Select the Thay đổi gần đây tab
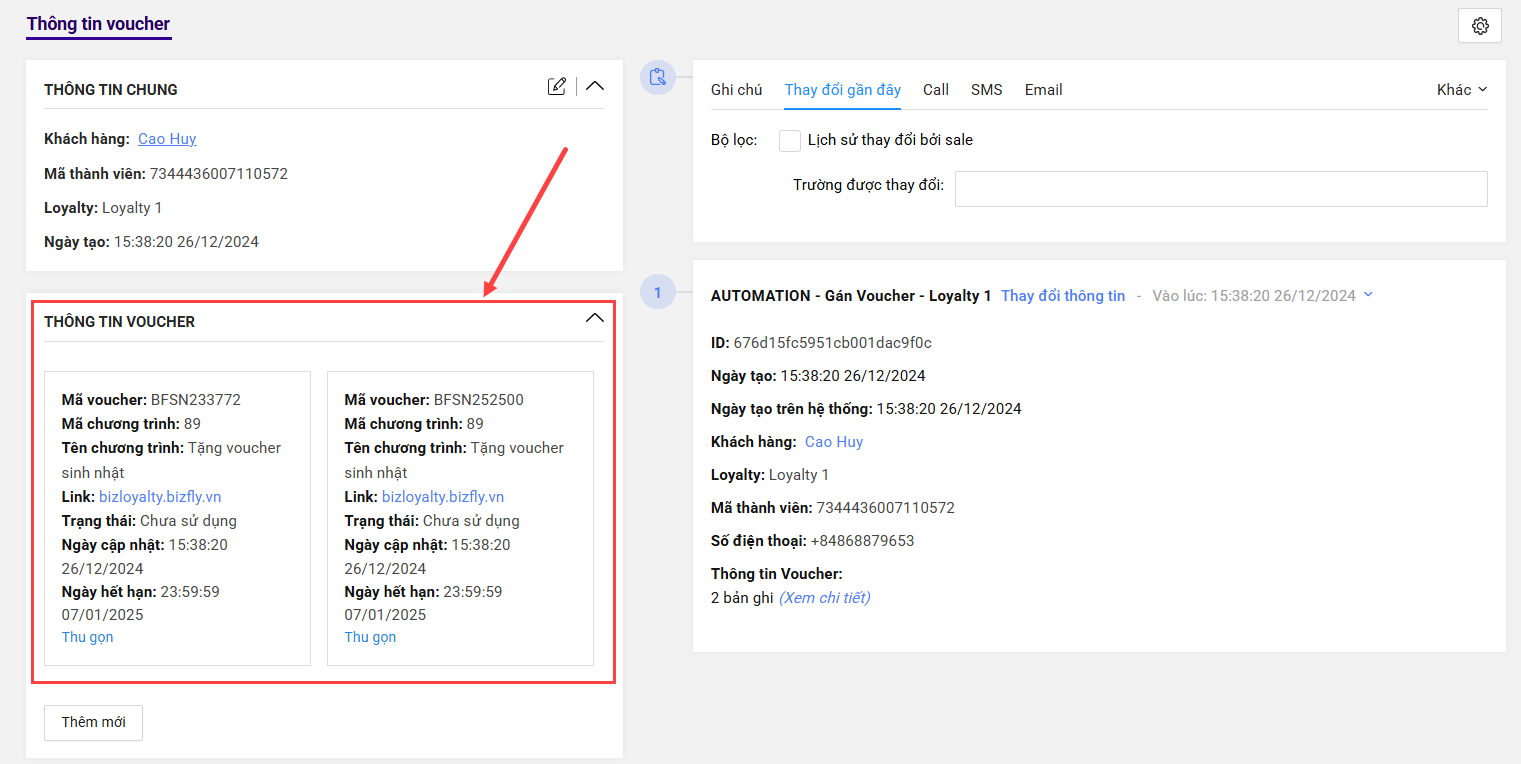 [843, 89]
